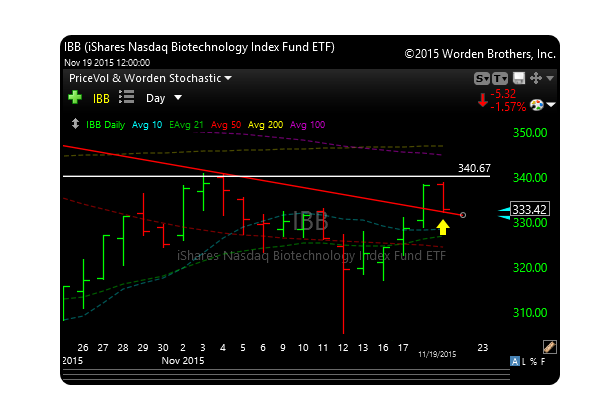Click the 320.00 price axis label
Screen dimensions: 600x400
point(530,268)
